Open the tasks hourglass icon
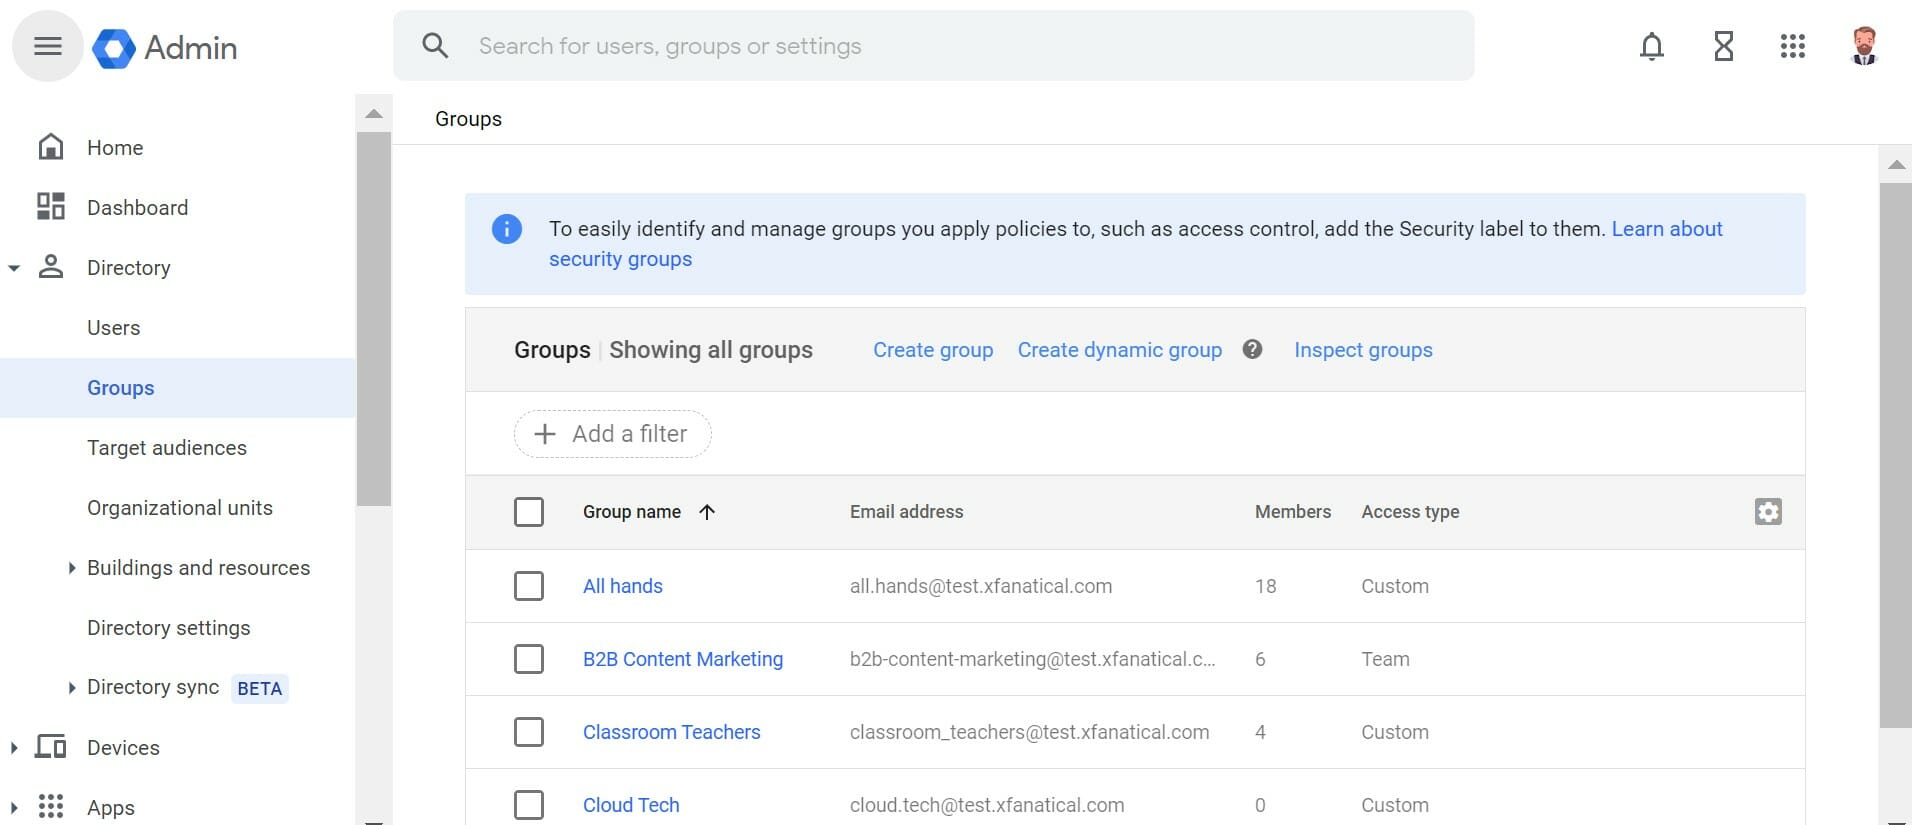 tap(1723, 46)
